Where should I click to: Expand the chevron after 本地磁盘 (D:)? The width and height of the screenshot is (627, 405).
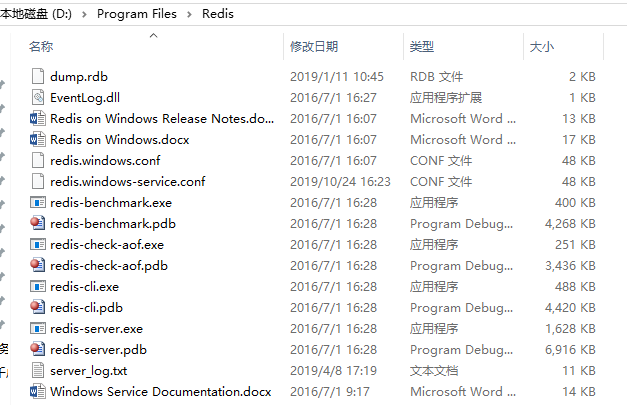(x=84, y=15)
